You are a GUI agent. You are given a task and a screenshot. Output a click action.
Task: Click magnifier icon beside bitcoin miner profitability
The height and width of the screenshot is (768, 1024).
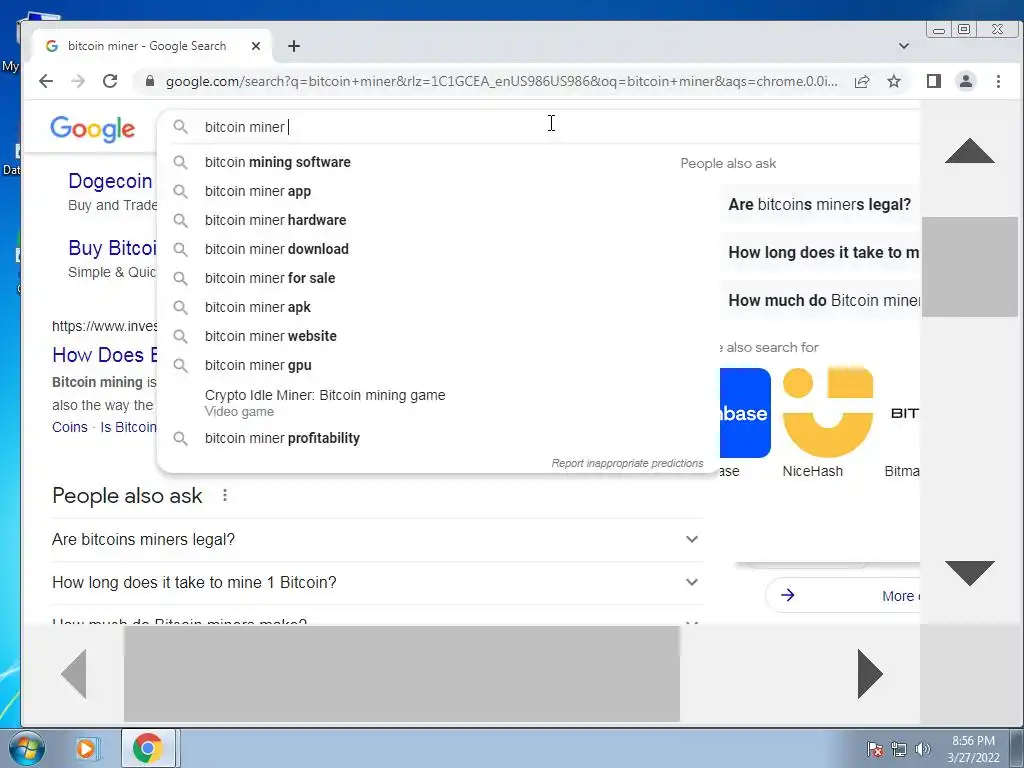pos(180,438)
